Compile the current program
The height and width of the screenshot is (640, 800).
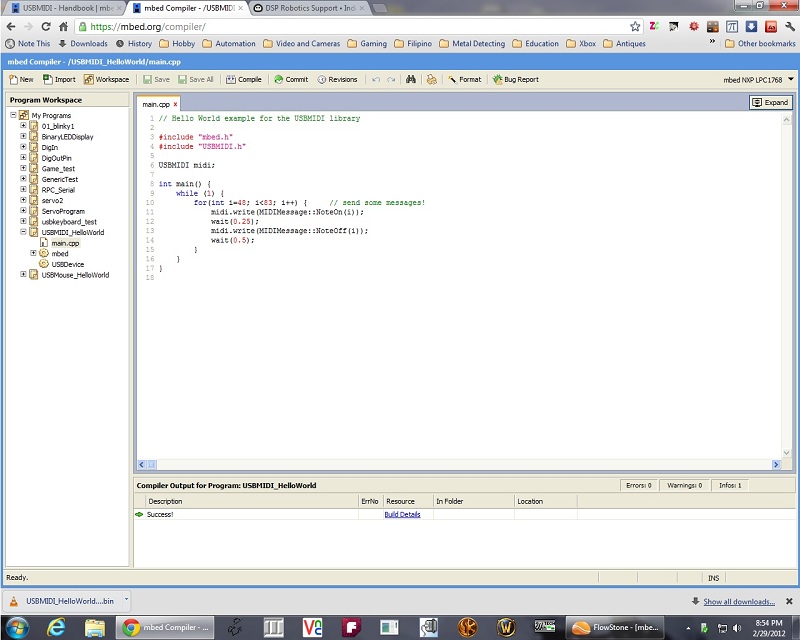point(243,79)
